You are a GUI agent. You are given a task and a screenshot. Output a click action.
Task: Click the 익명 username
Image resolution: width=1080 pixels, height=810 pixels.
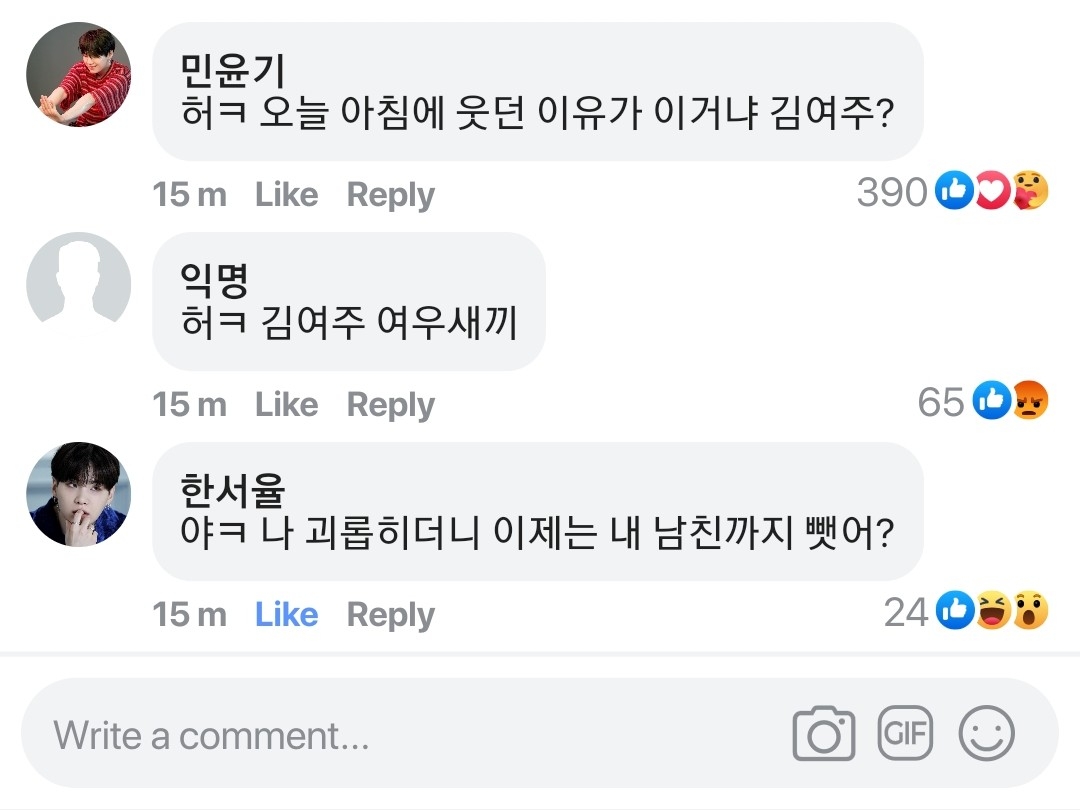(214, 280)
